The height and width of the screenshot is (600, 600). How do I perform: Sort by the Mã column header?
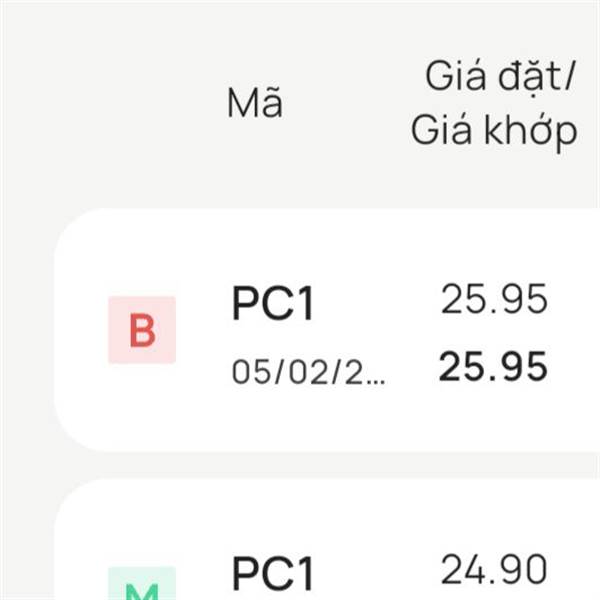tap(254, 104)
